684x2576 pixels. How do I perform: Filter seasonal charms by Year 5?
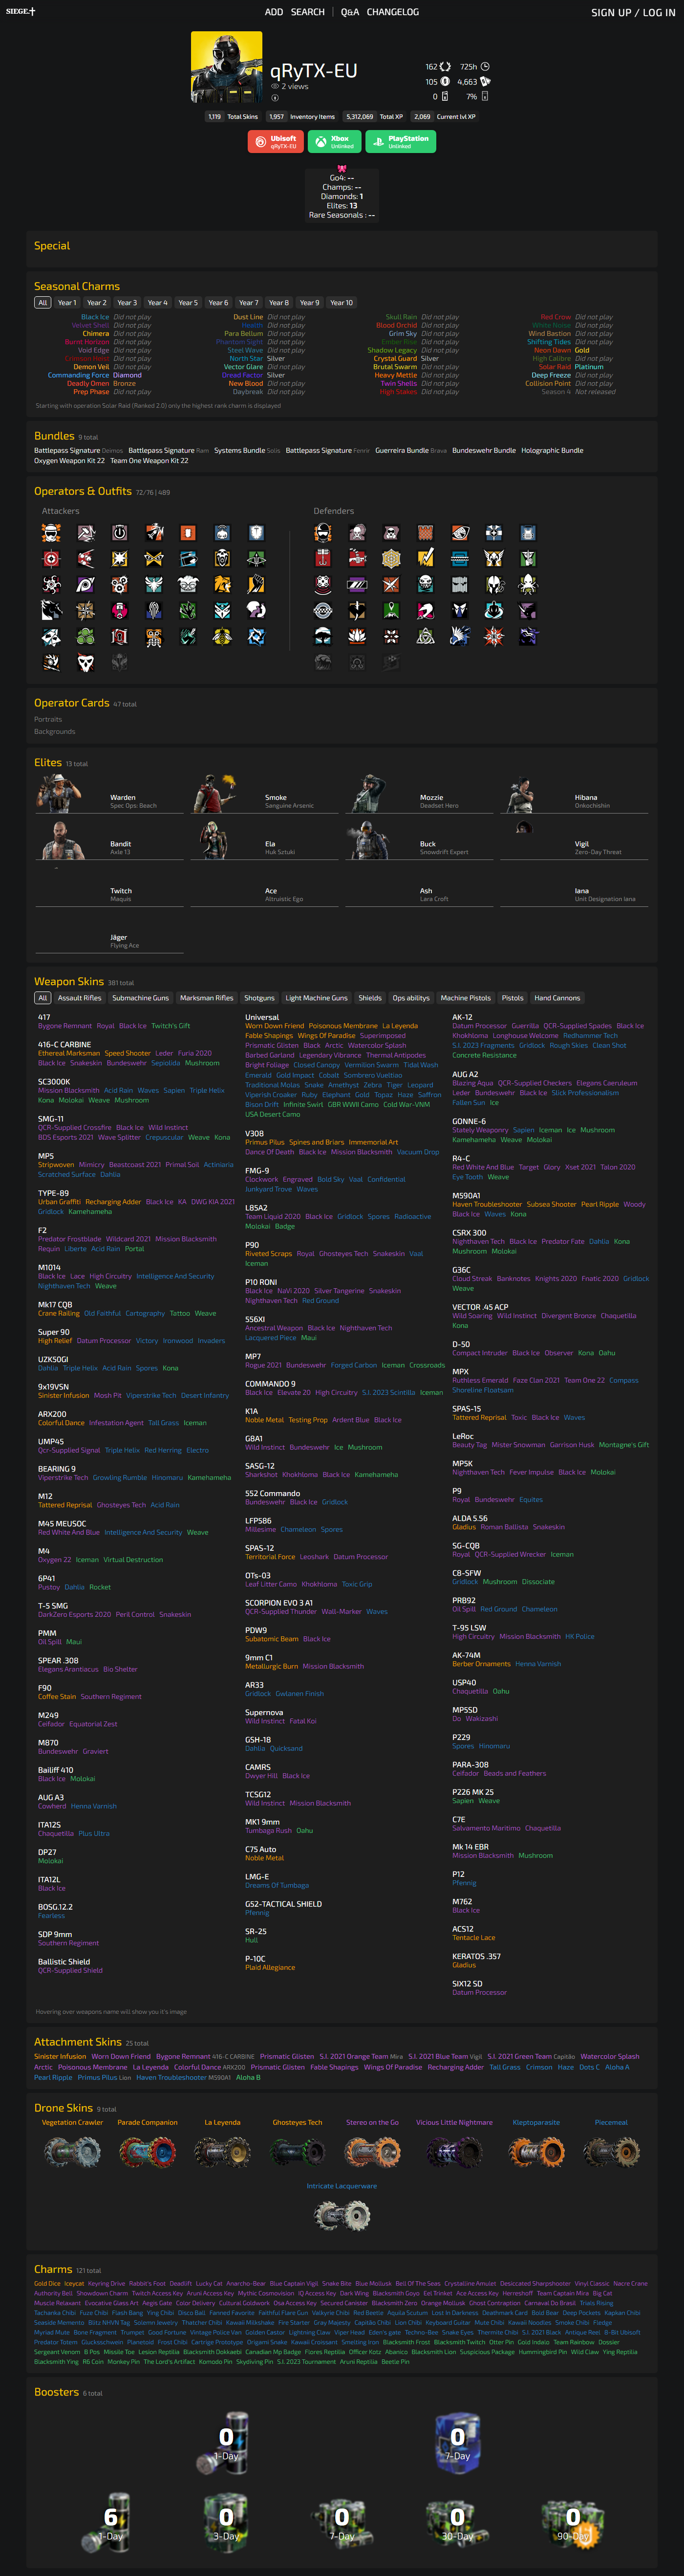point(188,303)
